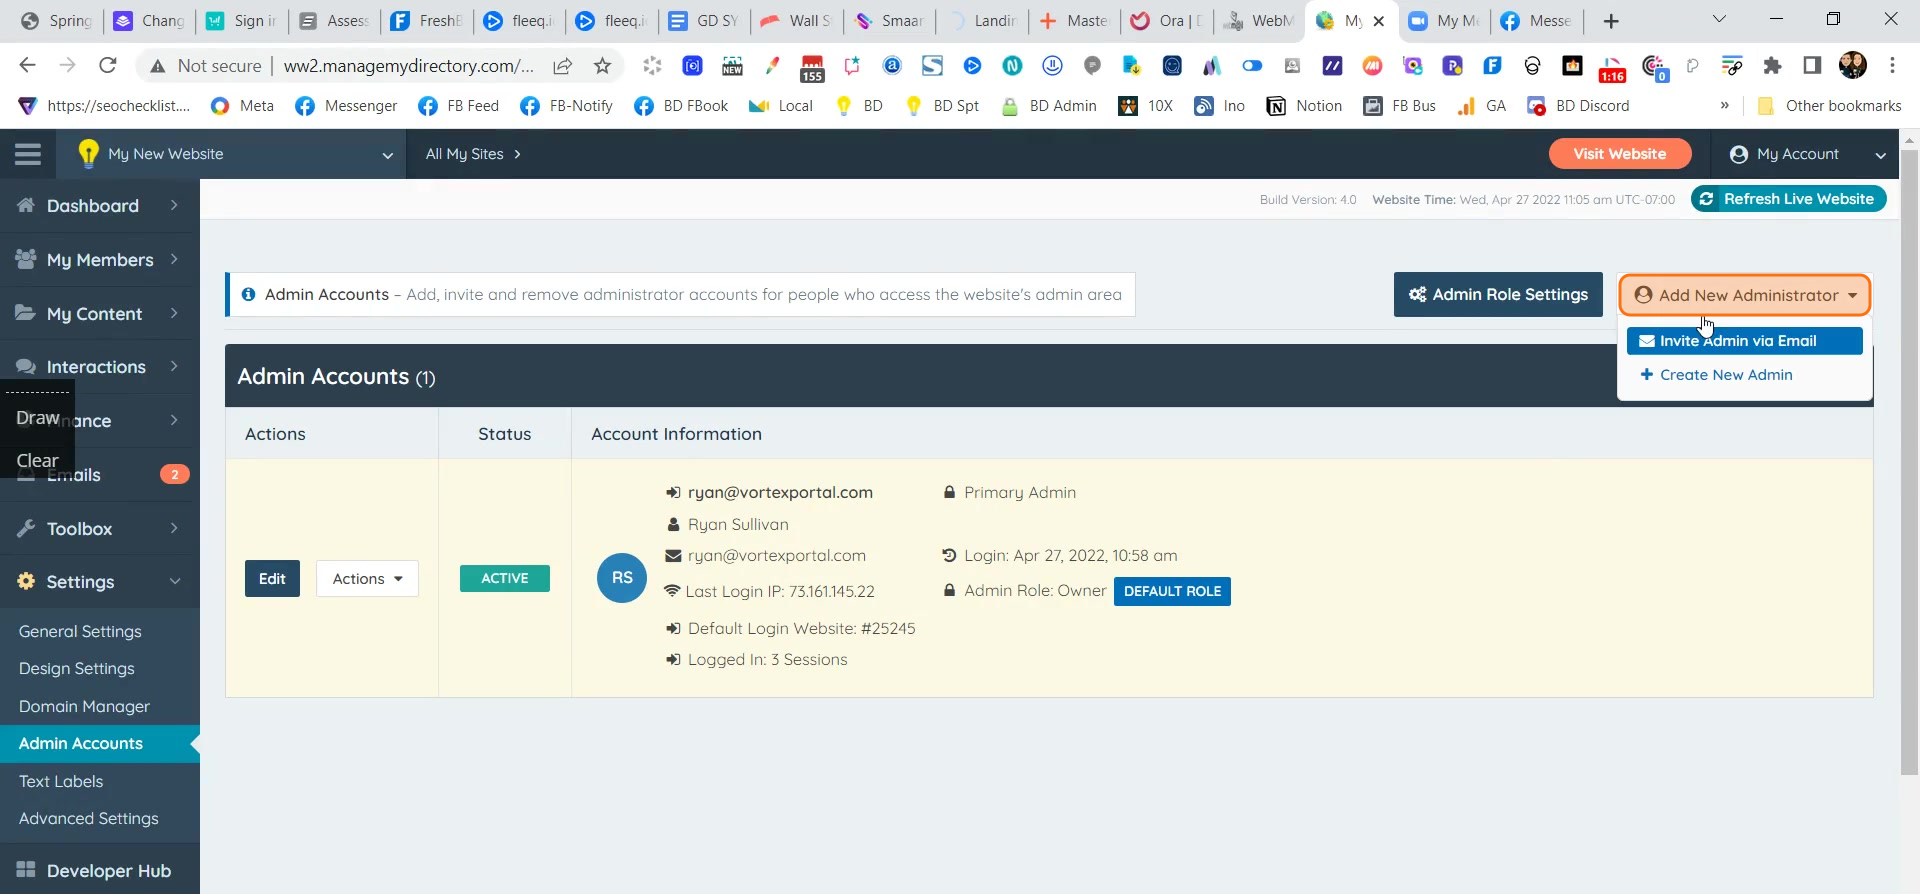
Task: Open the Actions dropdown for Ryan Sullivan
Action: pyautogui.click(x=367, y=579)
